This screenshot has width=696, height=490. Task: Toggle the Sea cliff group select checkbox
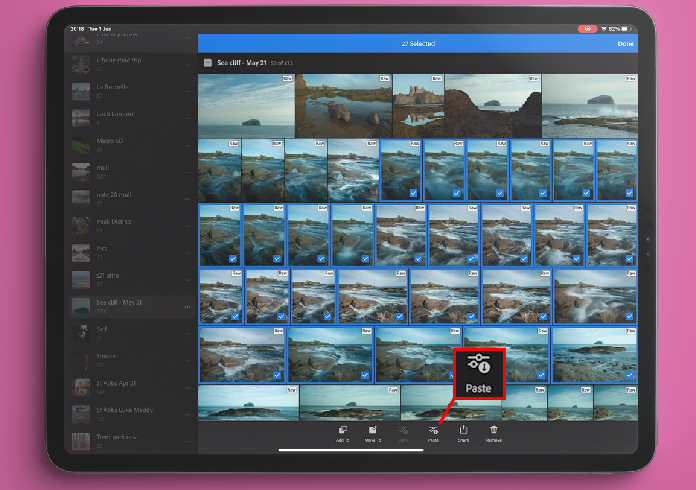click(x=207, y=62)
